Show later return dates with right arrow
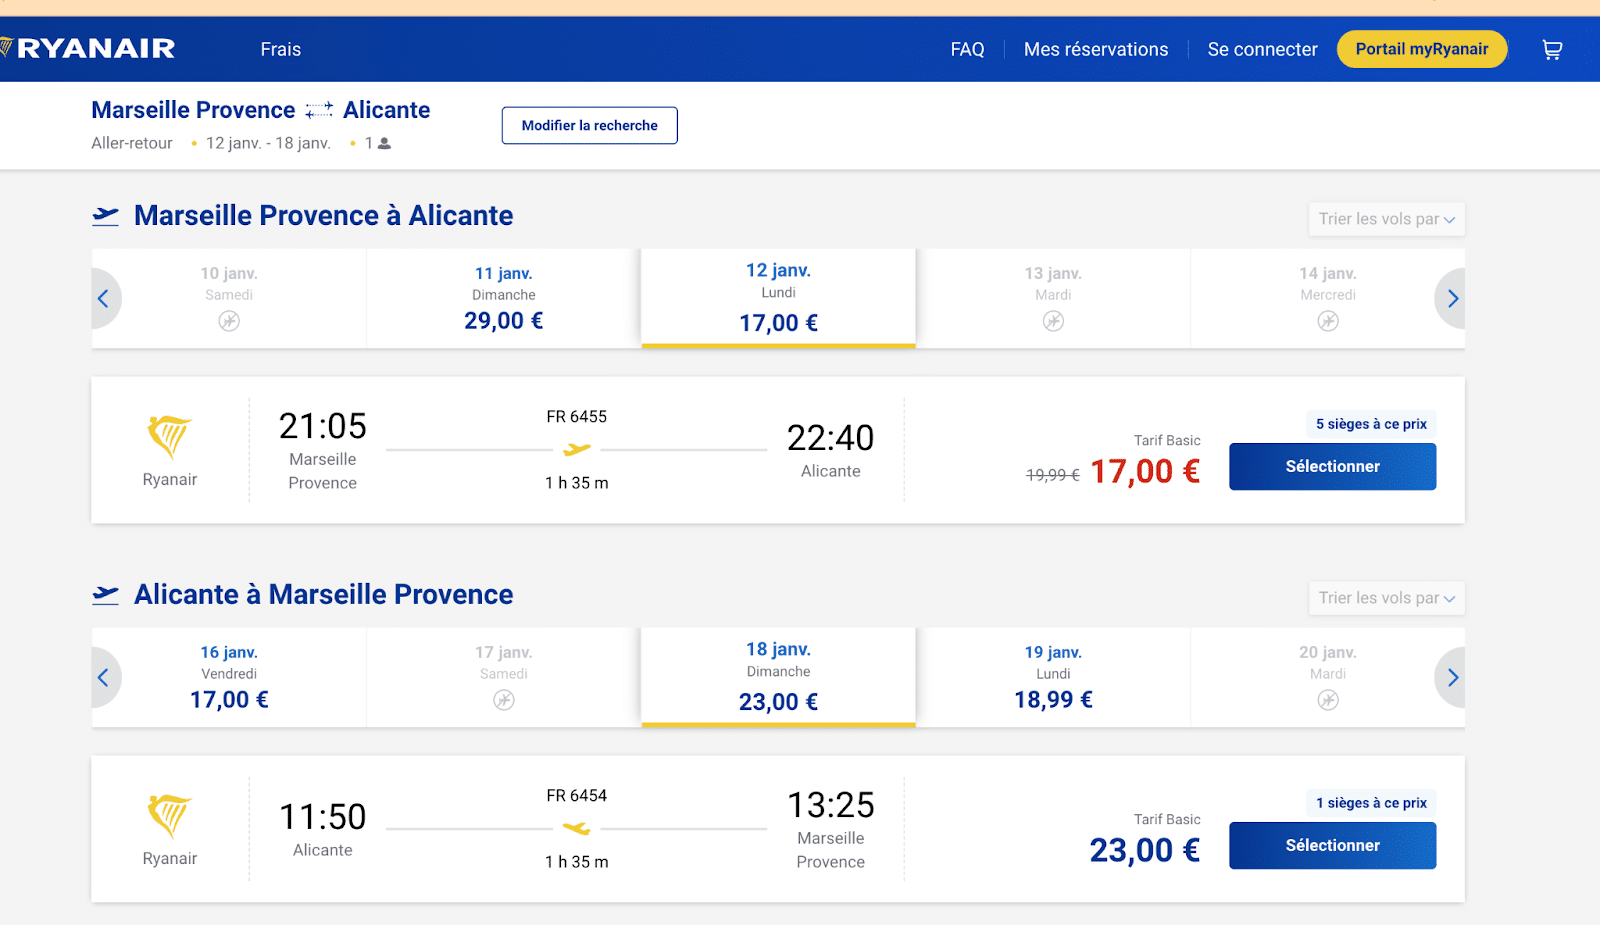This screenshot has height=925, width=1600. (x=1452, y=677)
